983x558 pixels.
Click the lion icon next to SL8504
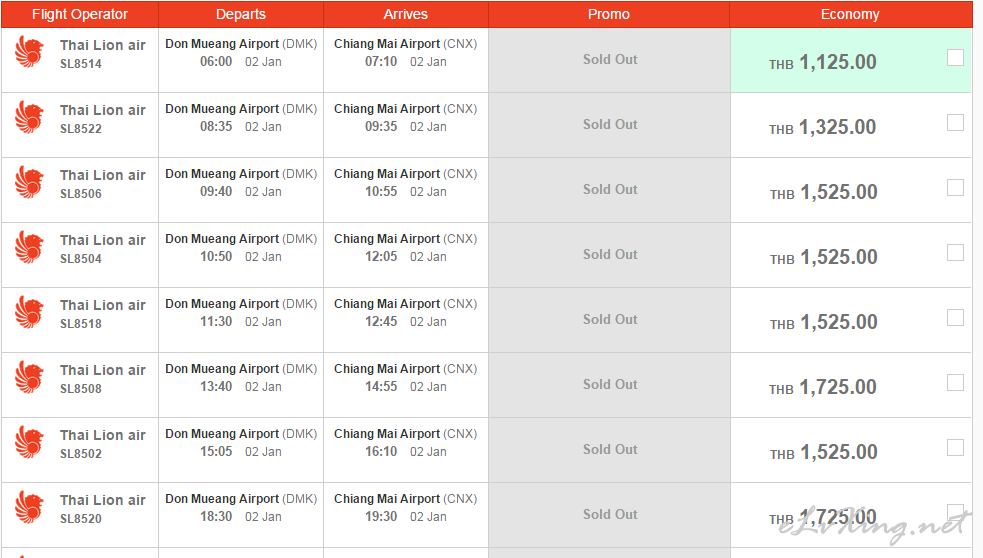(x=30, y=247)
